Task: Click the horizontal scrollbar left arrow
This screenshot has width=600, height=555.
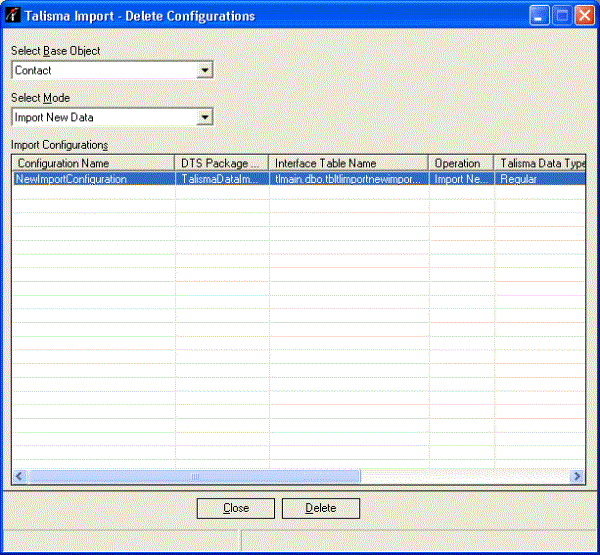Action: (x=20, y=477)
